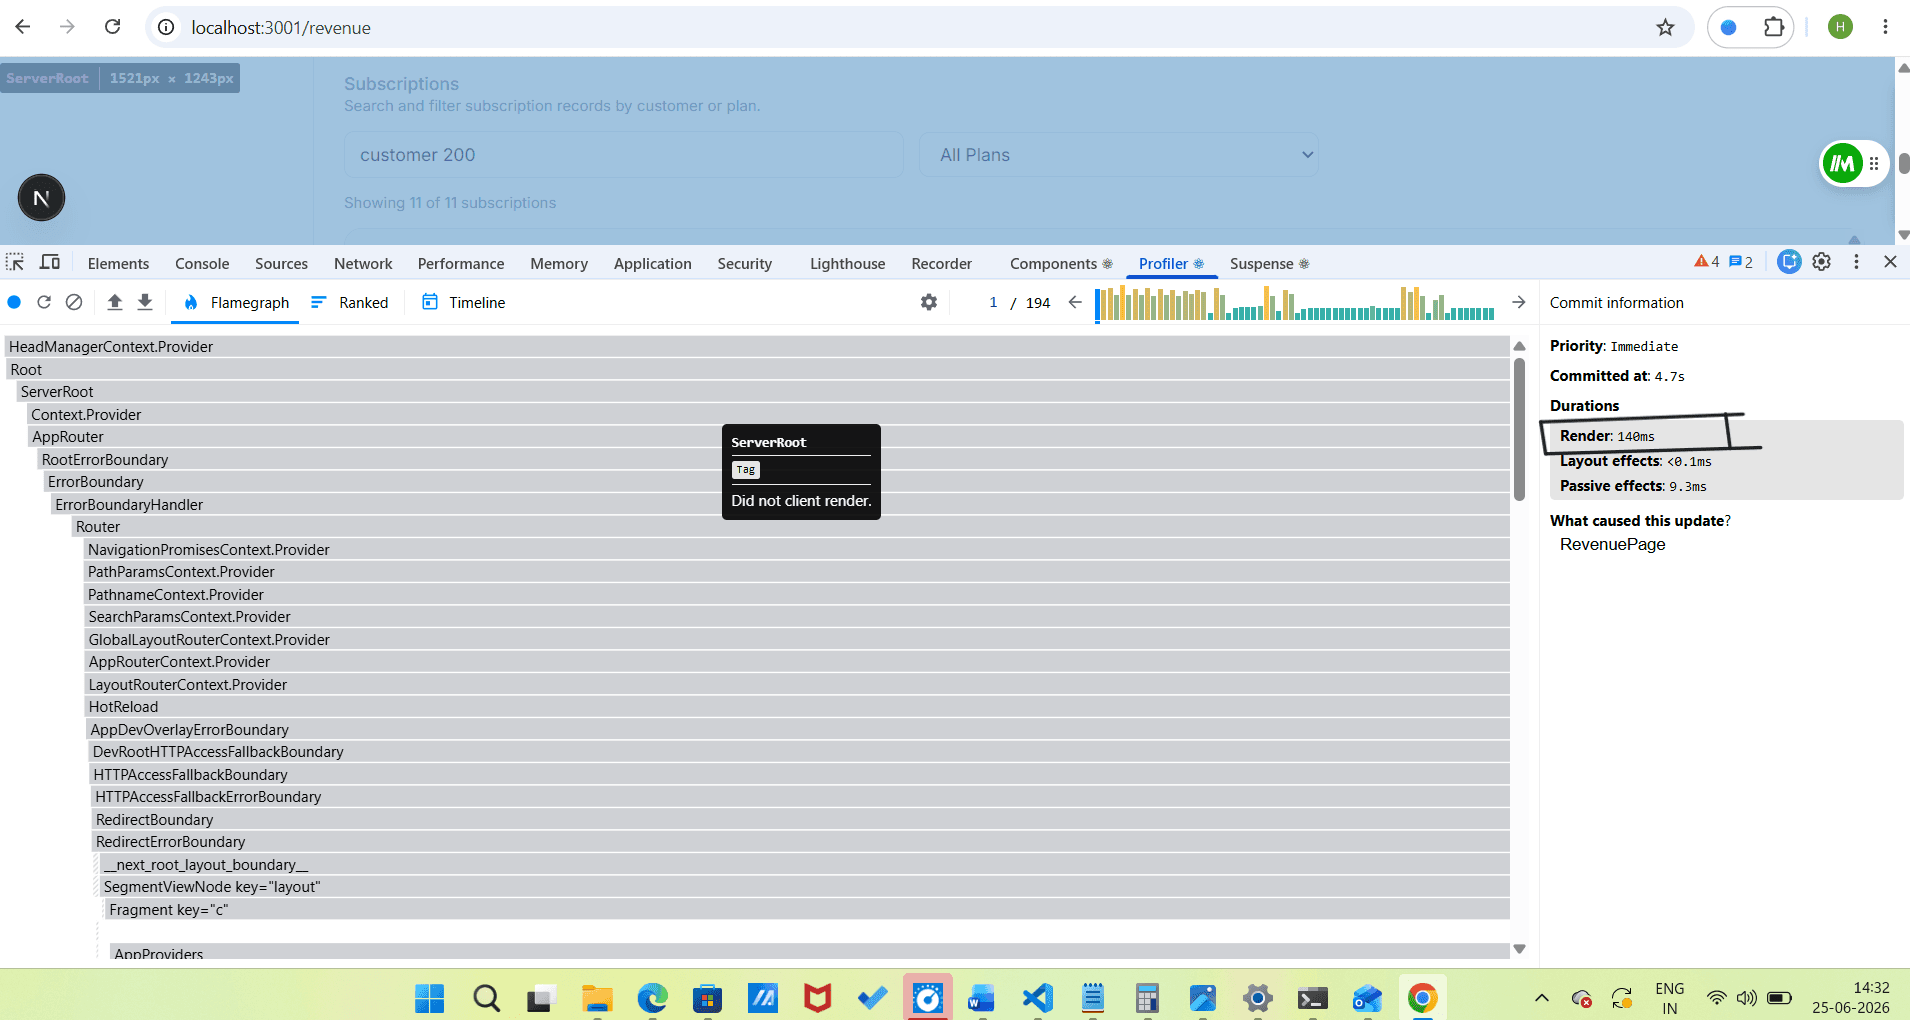Open browser extensions puzzle icon
Image resolution: width=1910 pixels, height=1020 pixels.
pos(1774,27)
